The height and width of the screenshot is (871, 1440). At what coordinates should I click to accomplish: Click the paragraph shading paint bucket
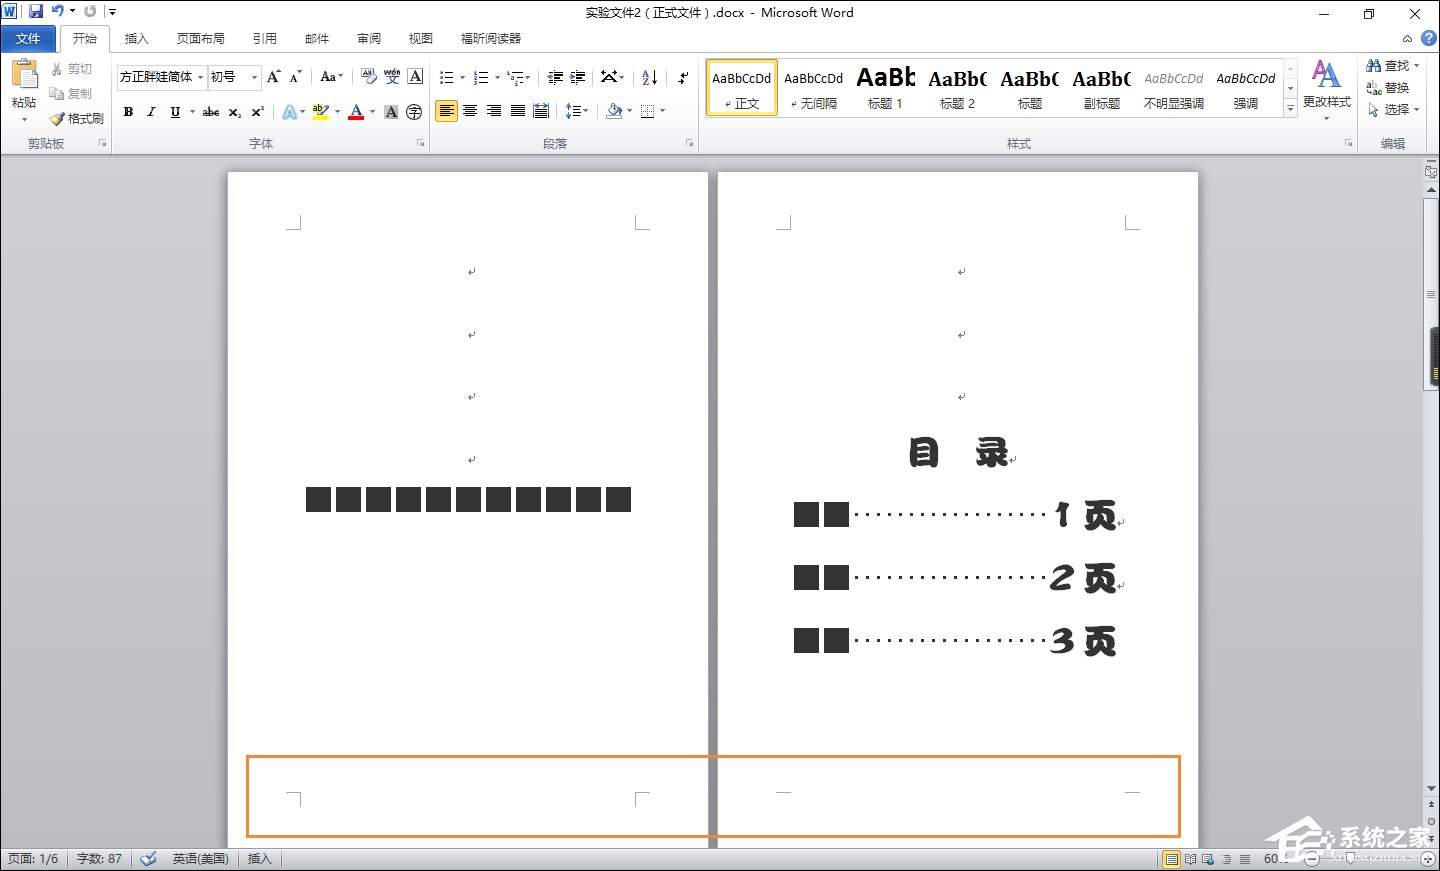coord(615,111)
